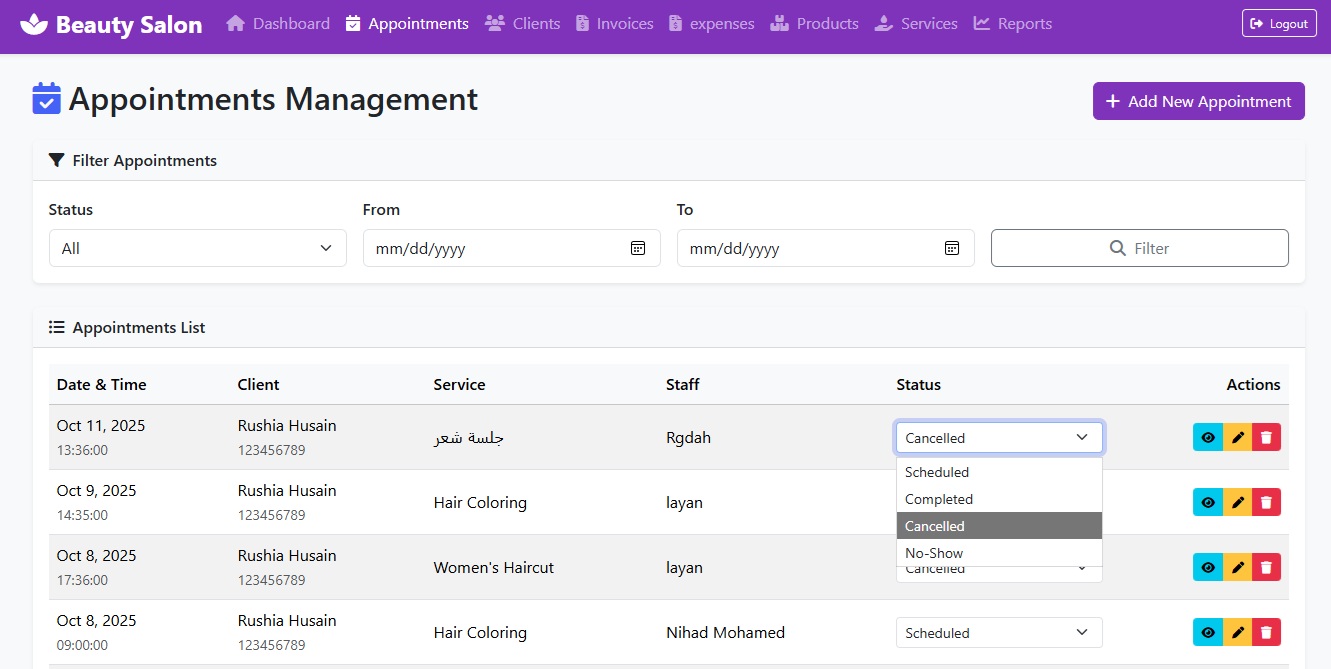Viewport: 1331px width, 669px height.
Task: Open the Status filter dropdown showing All
Action: coord(197,247)
